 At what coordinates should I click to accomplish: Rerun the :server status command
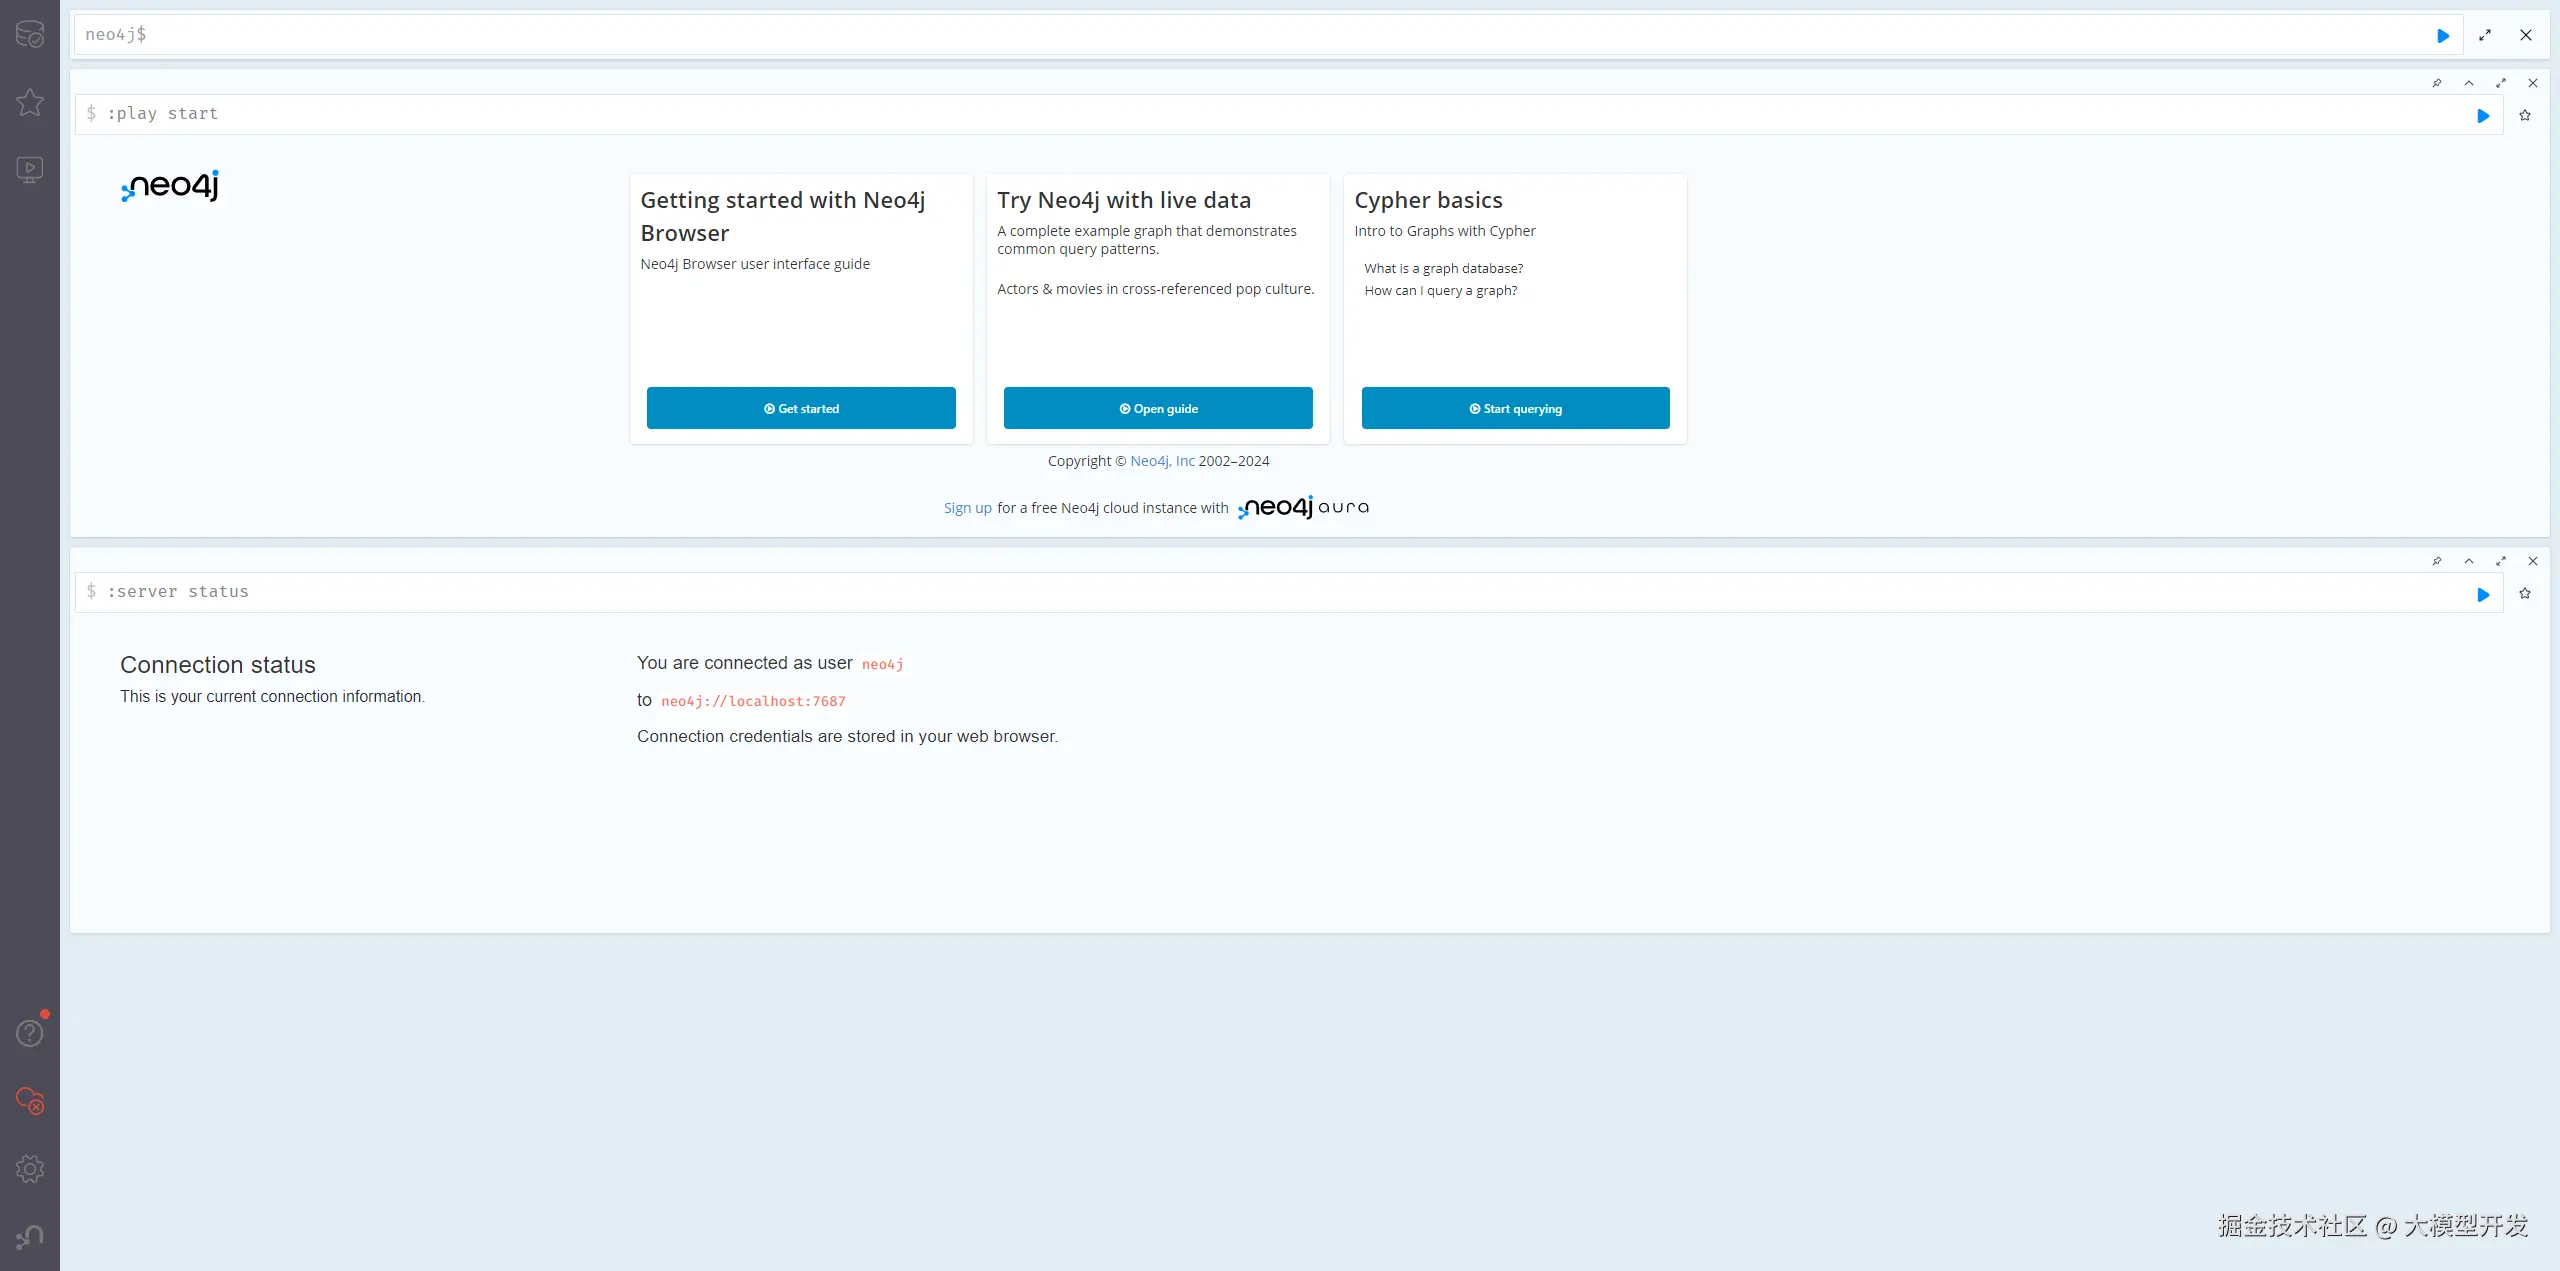click(x=2483, y=595)
